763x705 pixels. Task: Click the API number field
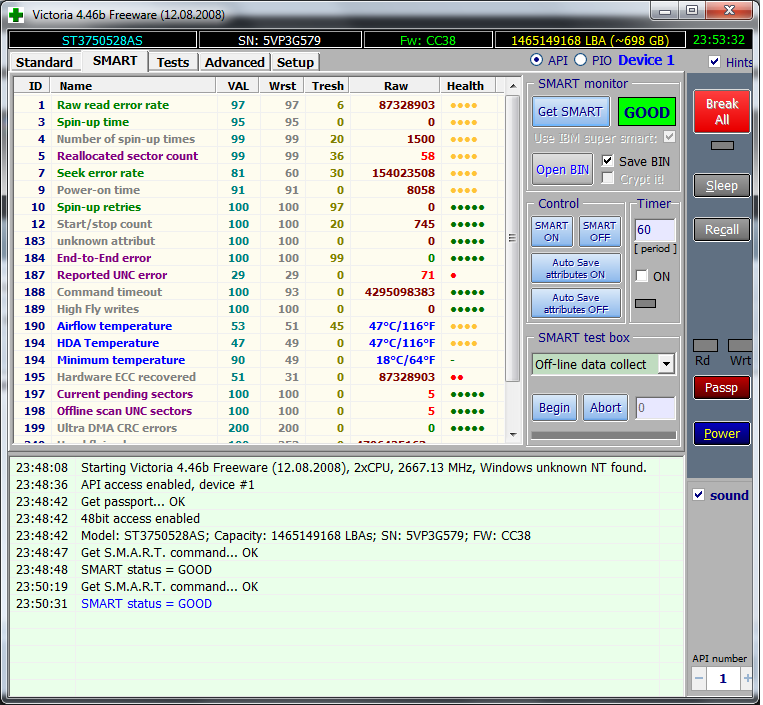click(x=723, y=678)
